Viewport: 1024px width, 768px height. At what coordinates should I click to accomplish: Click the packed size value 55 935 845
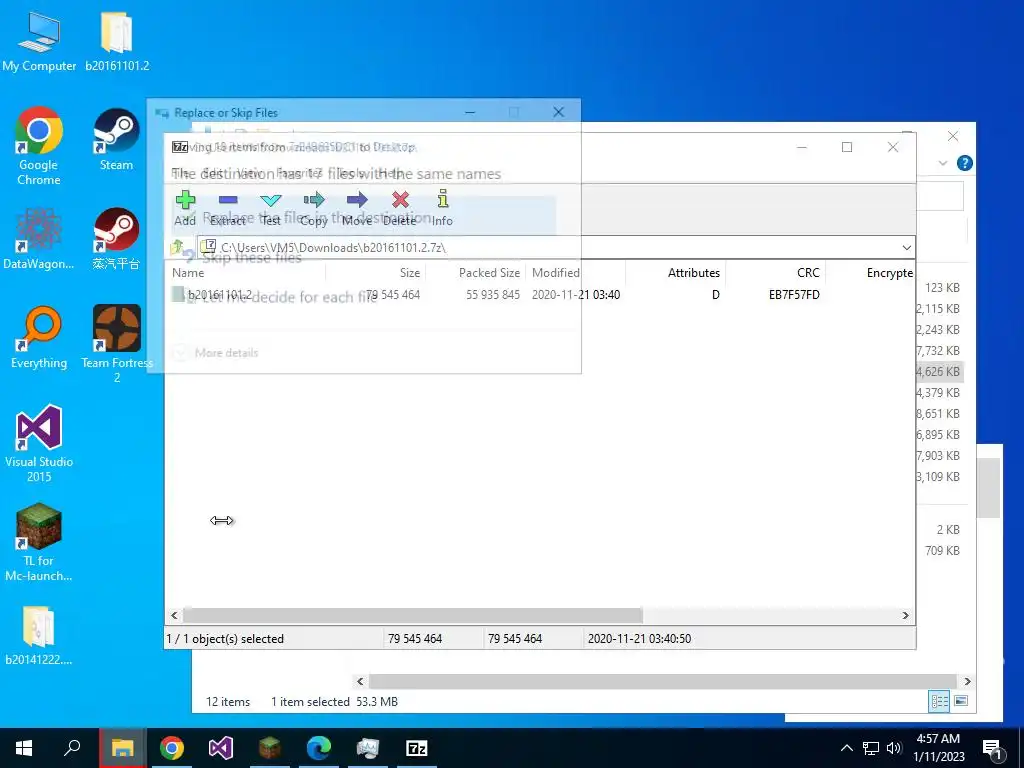[x=493, y=295]
